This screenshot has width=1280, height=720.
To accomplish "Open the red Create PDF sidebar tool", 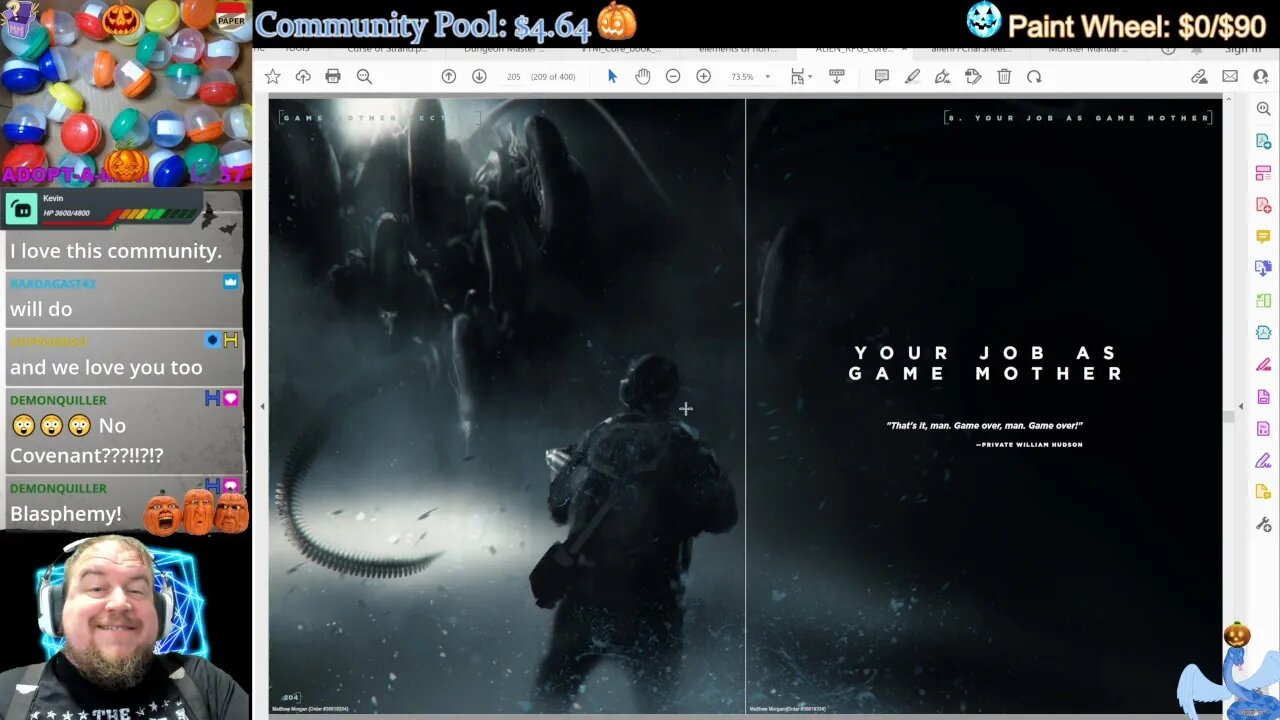I will click(x=1264, y=205).
